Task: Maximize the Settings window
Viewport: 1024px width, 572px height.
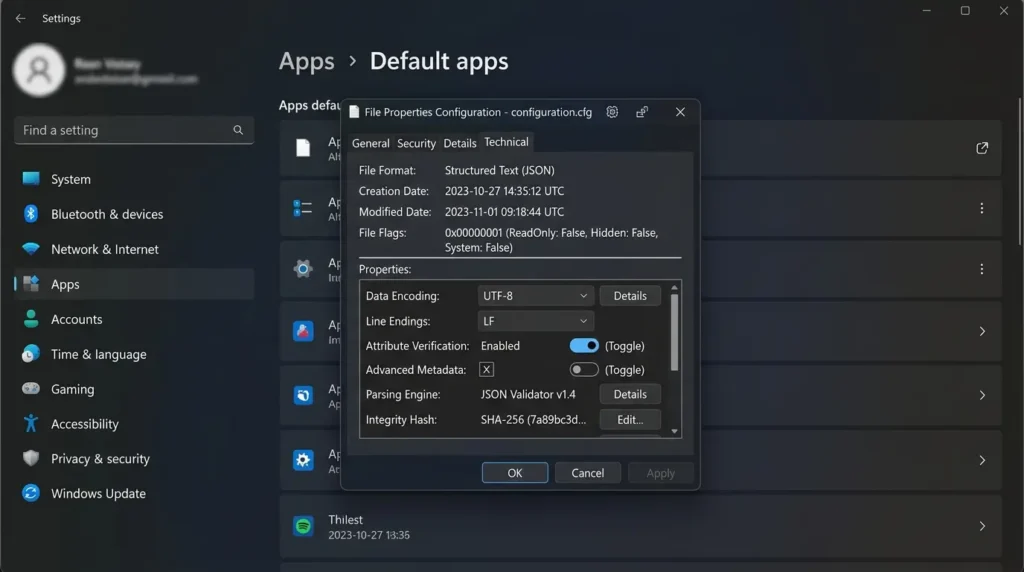Action: coord(965,11)
